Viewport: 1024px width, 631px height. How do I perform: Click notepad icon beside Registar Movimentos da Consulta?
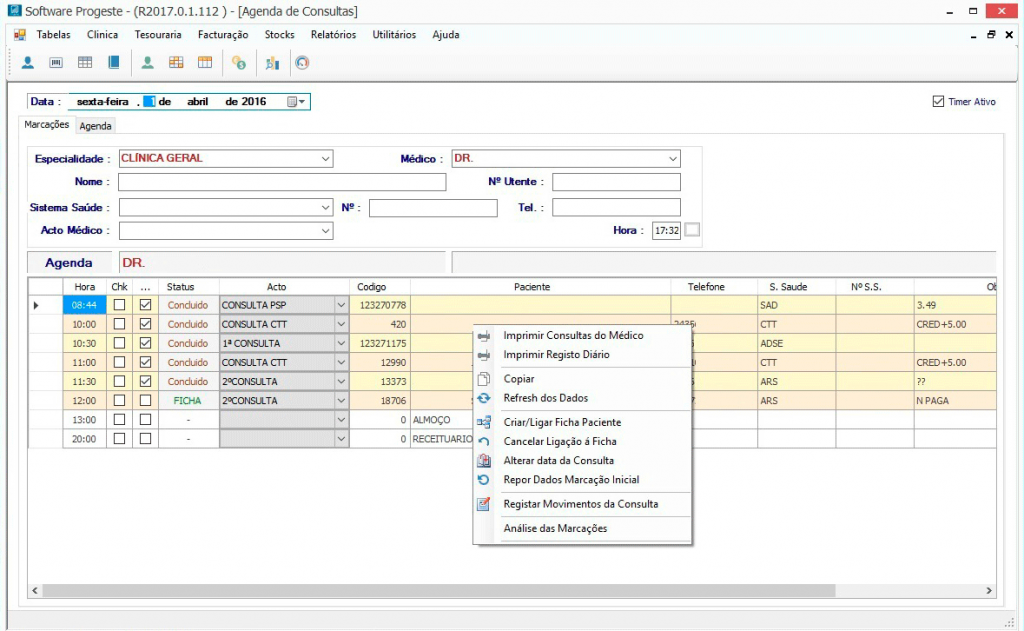(484, 504)
